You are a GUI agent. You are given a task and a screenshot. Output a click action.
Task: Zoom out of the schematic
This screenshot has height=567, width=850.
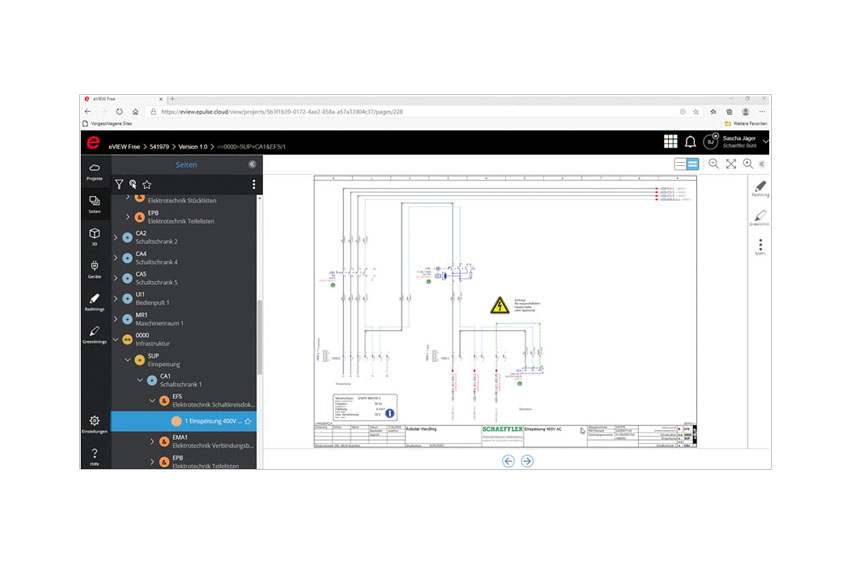(714, 164)
